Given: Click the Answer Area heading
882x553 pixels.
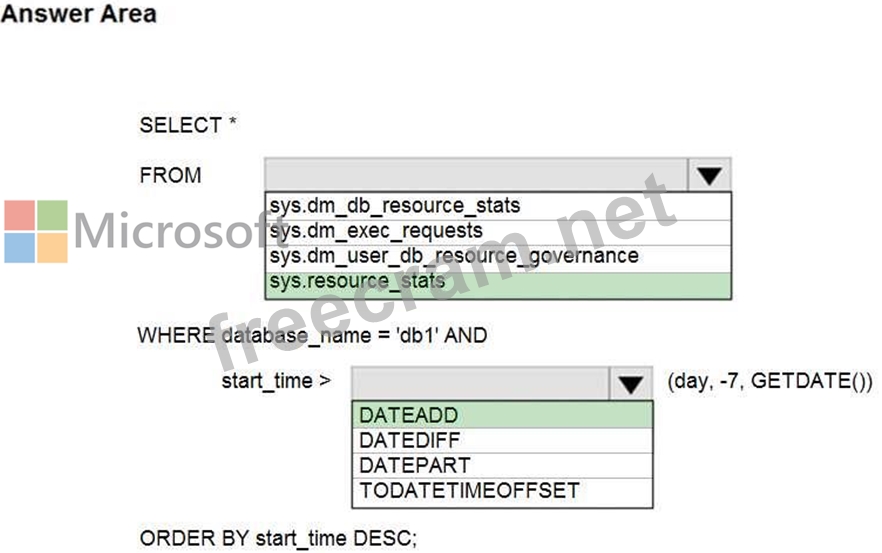Looking at the screenshot, I should click(x=80, y=15).
